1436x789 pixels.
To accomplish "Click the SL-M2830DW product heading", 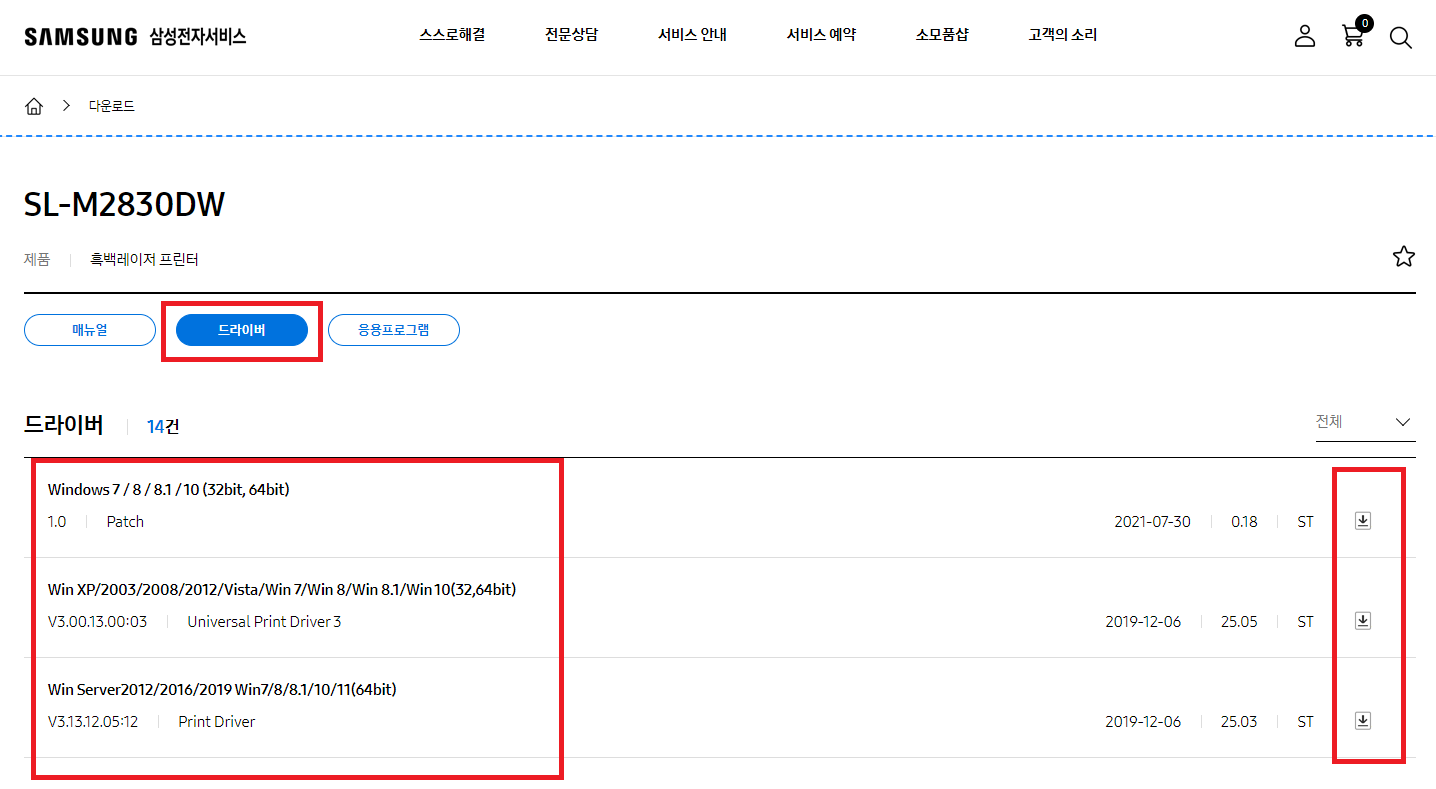I will pos(125,204).
